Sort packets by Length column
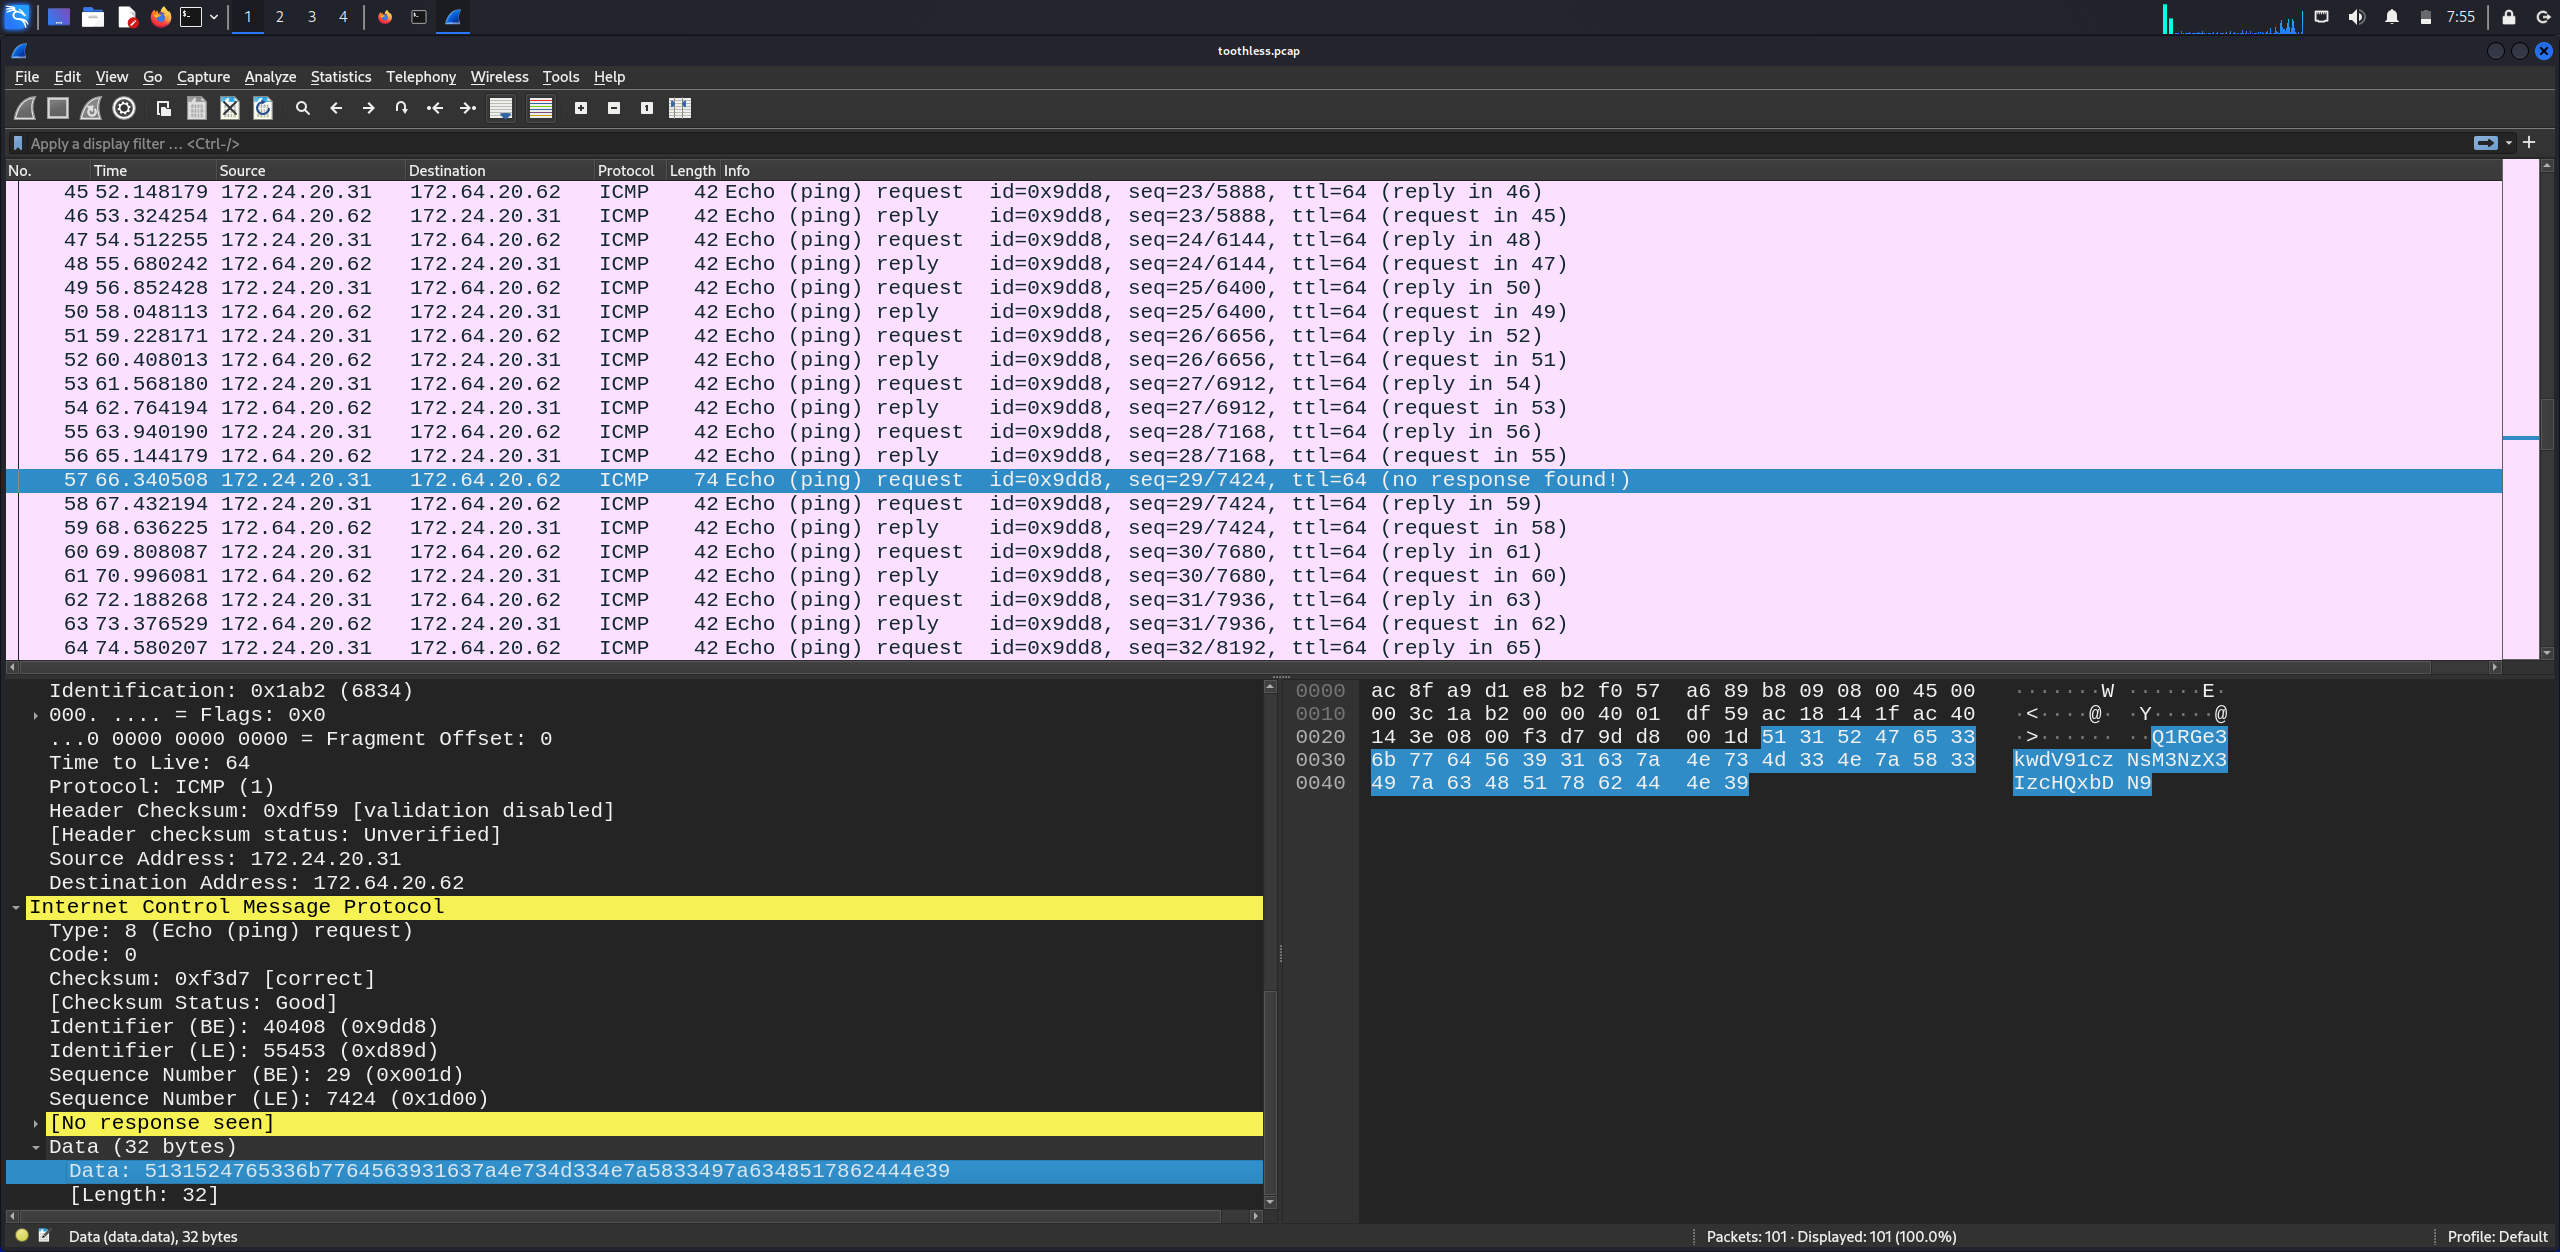 coord(693,171)
